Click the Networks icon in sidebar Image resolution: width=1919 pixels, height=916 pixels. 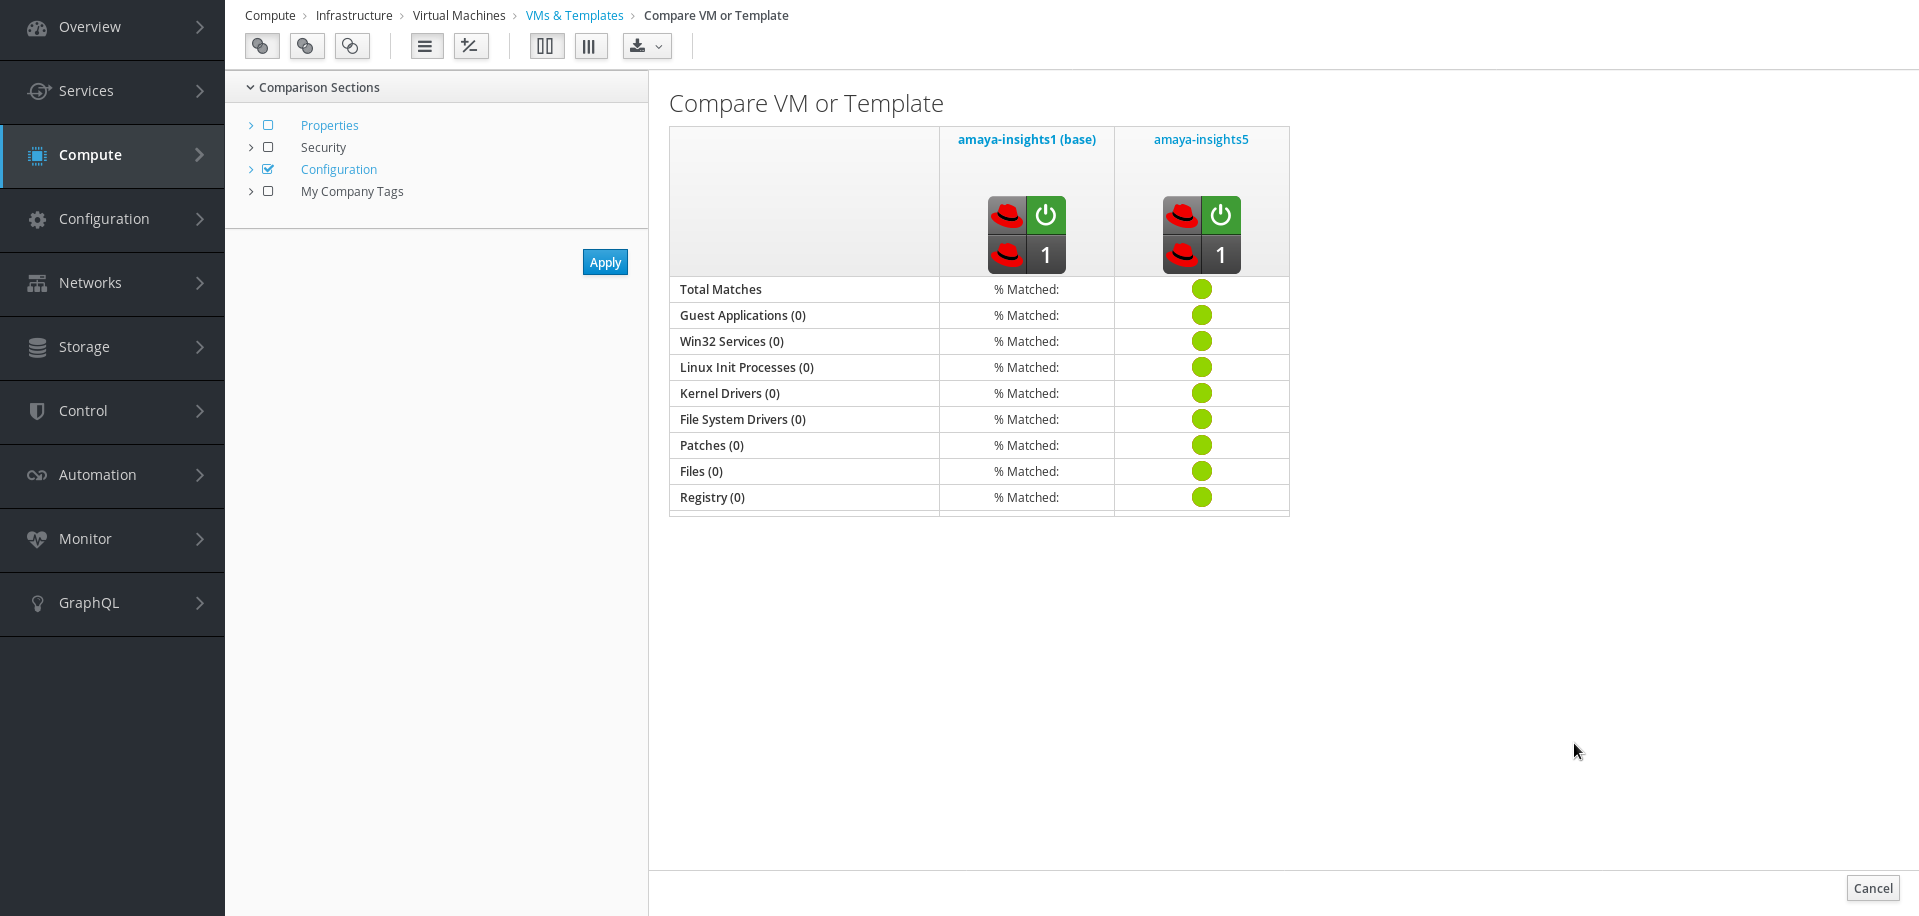click(37, 283)
